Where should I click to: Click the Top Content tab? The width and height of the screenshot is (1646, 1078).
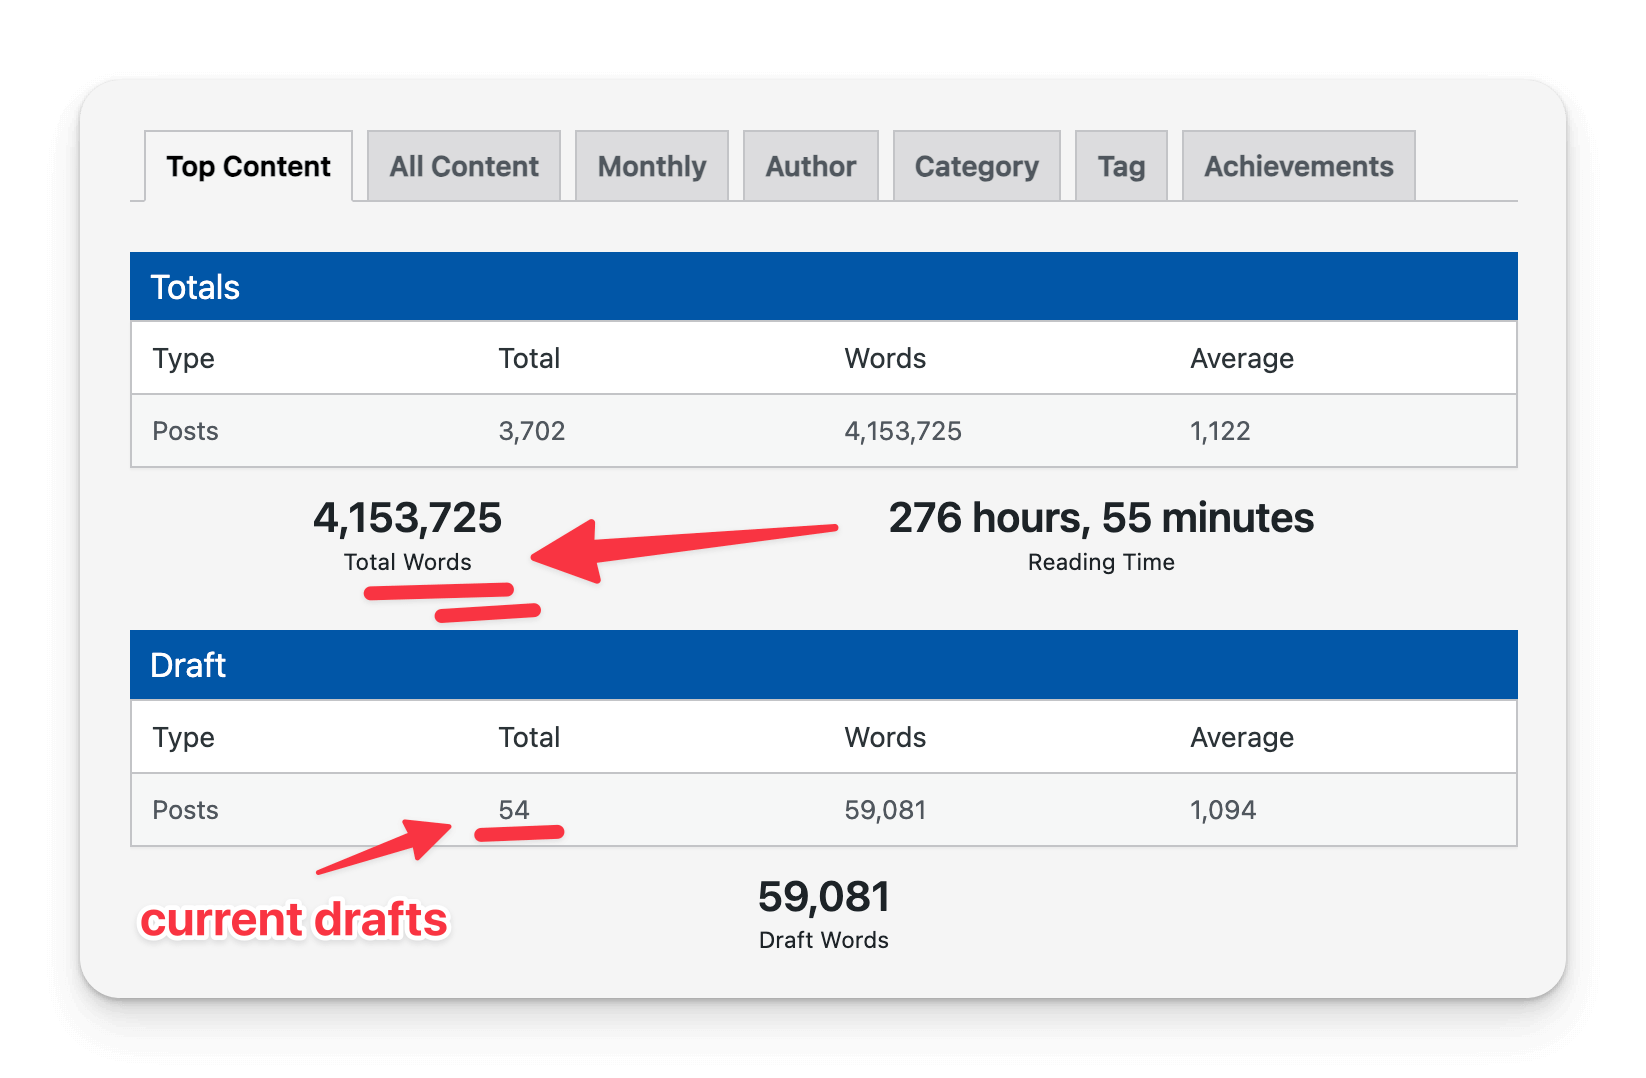(248, 166)
